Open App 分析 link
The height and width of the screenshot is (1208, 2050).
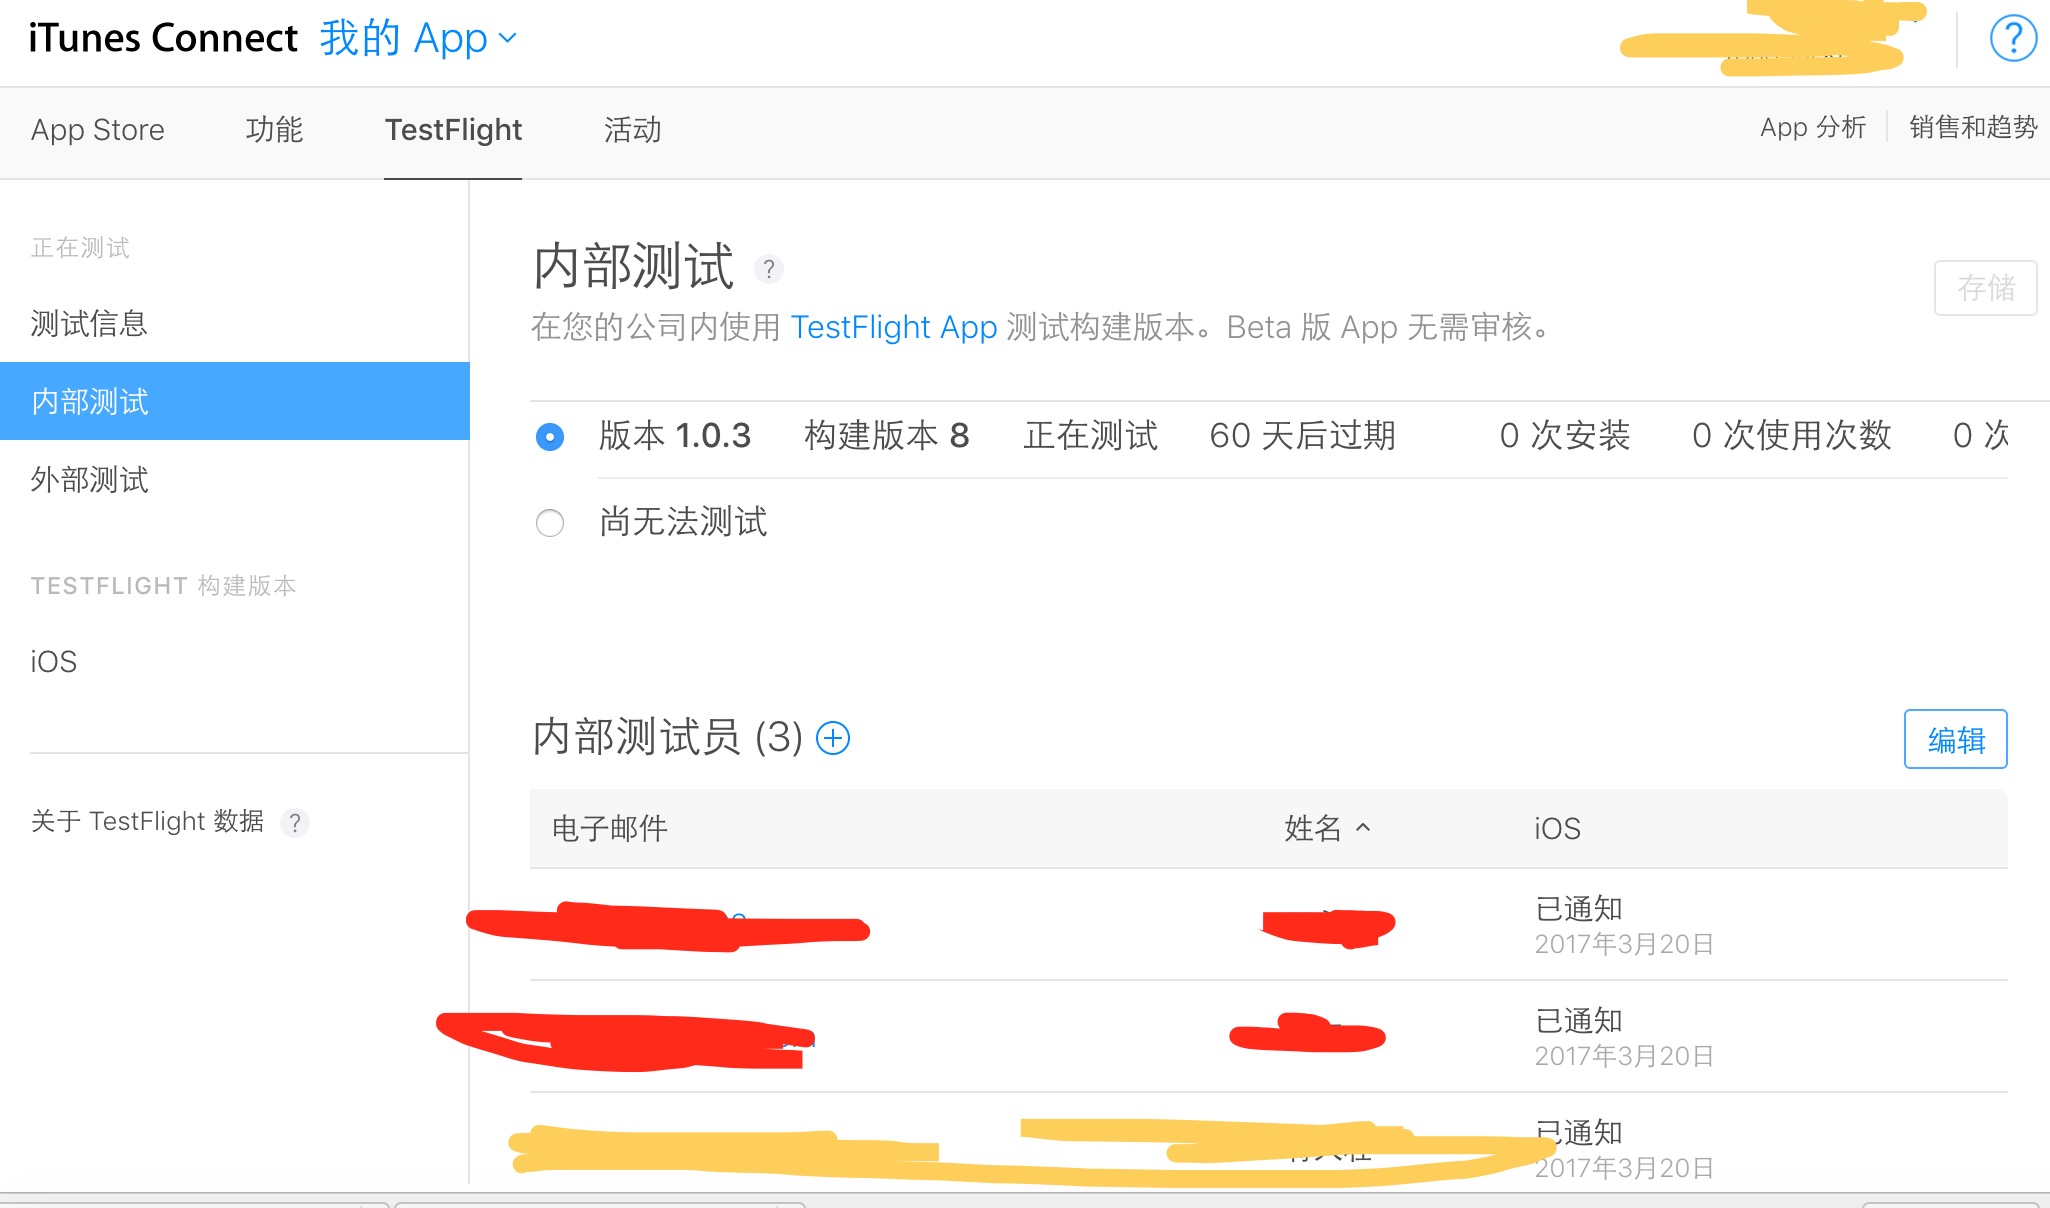click(x=1812, y=128)
